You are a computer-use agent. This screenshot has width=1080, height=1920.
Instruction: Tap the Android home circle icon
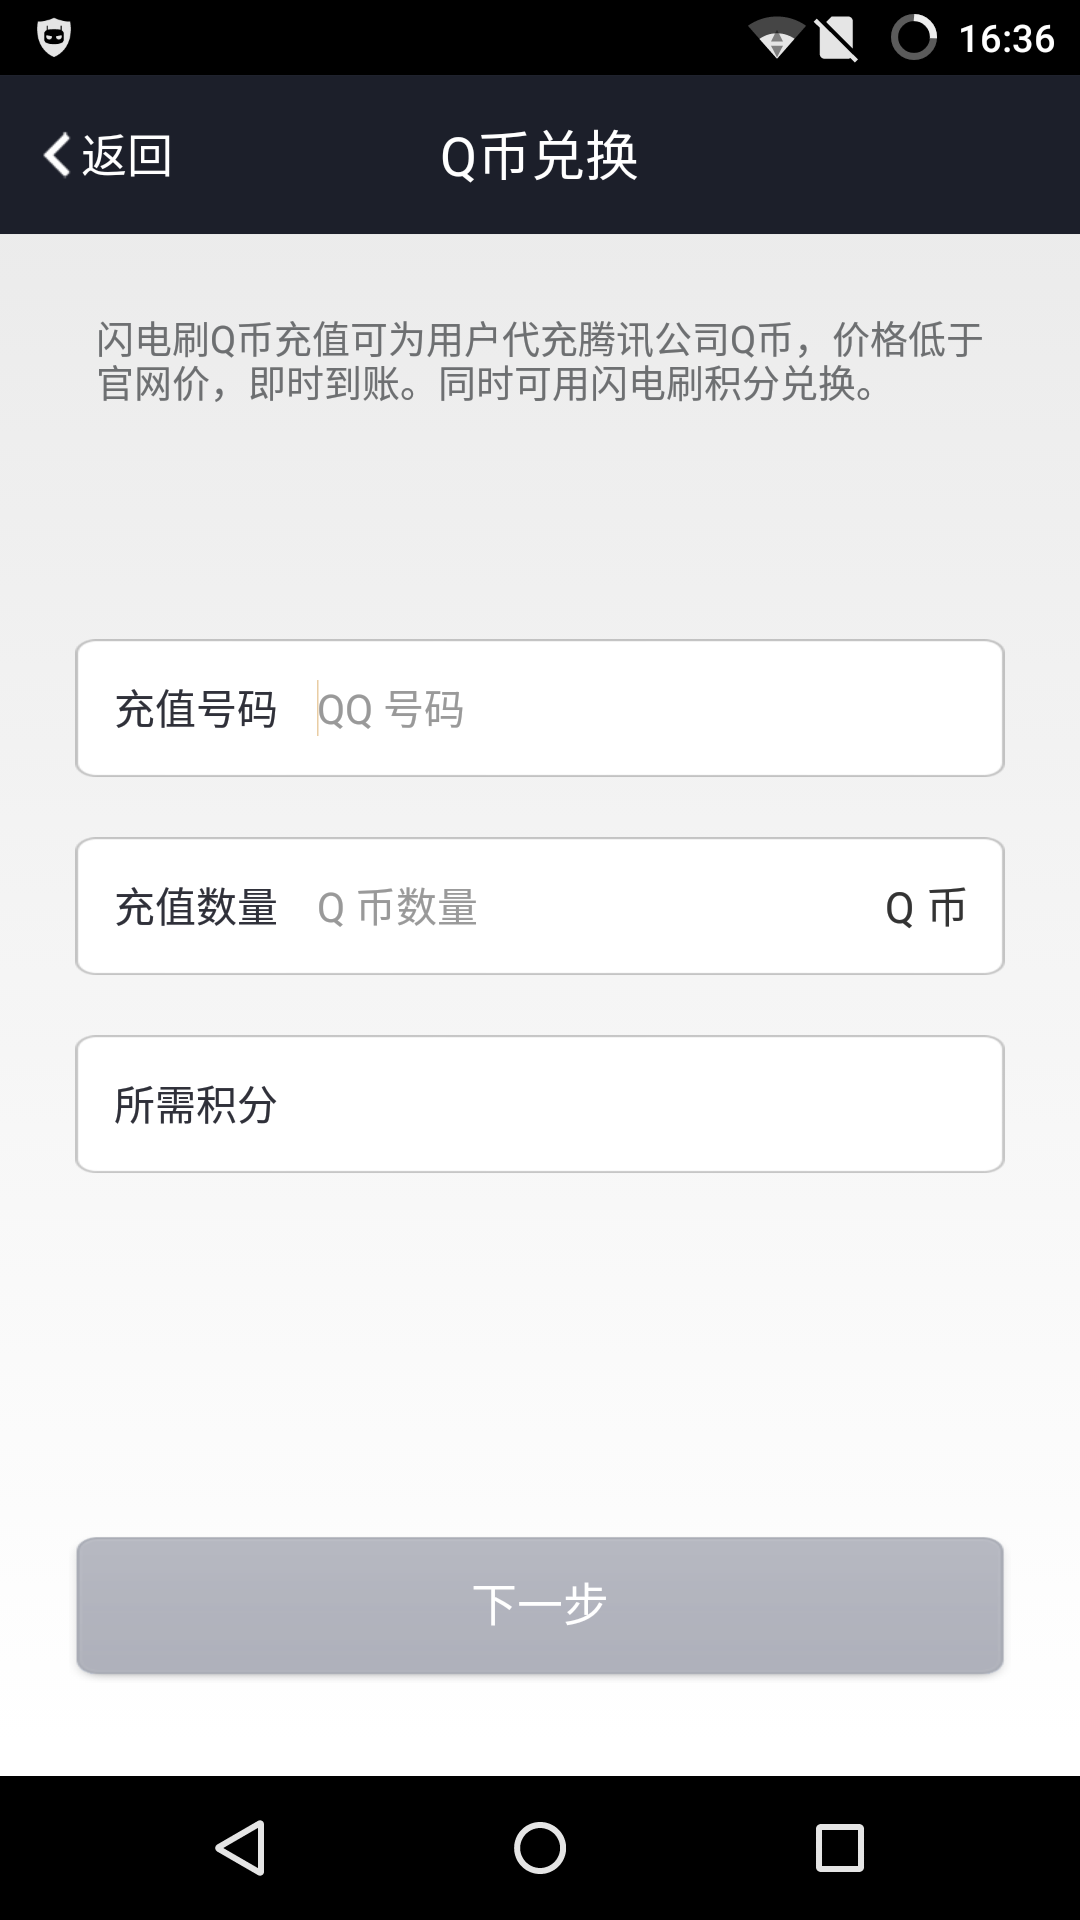coord(540,1847)
